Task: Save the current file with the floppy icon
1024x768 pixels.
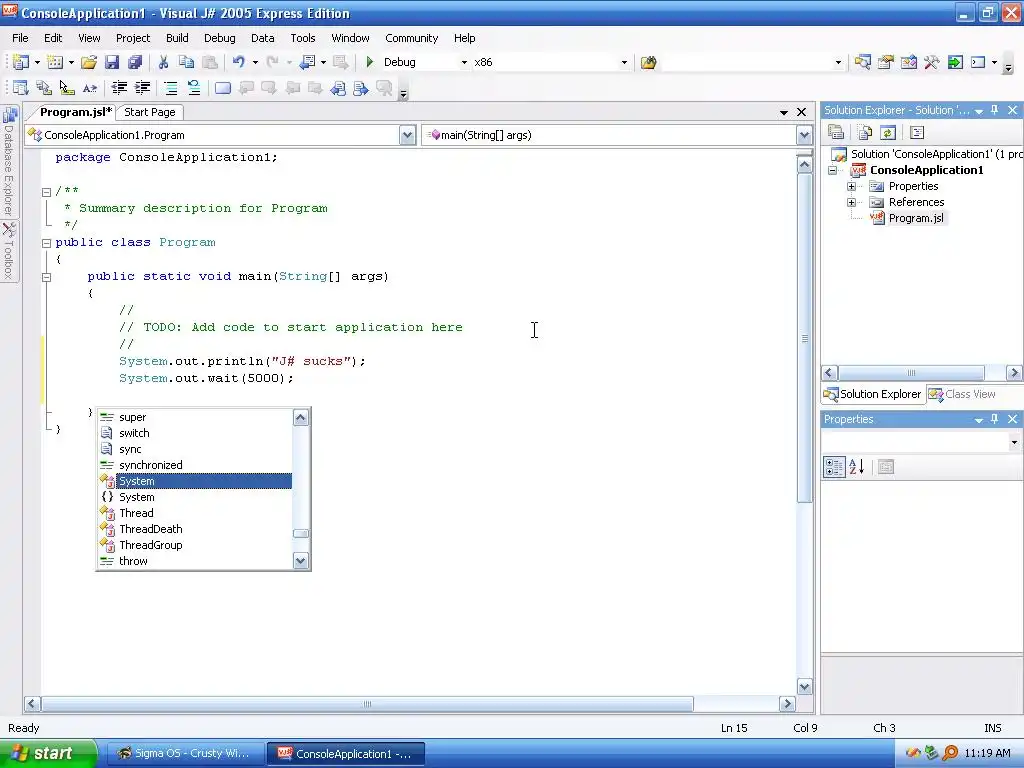Action: [x=112, y=62]
